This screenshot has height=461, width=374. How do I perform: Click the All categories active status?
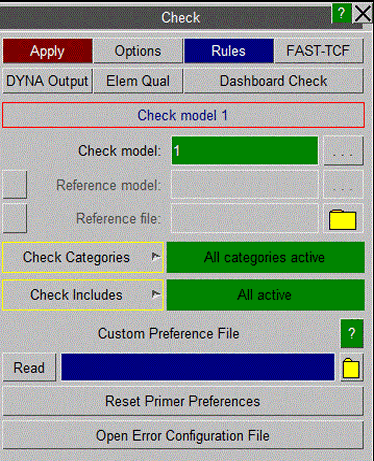(265, 257)
